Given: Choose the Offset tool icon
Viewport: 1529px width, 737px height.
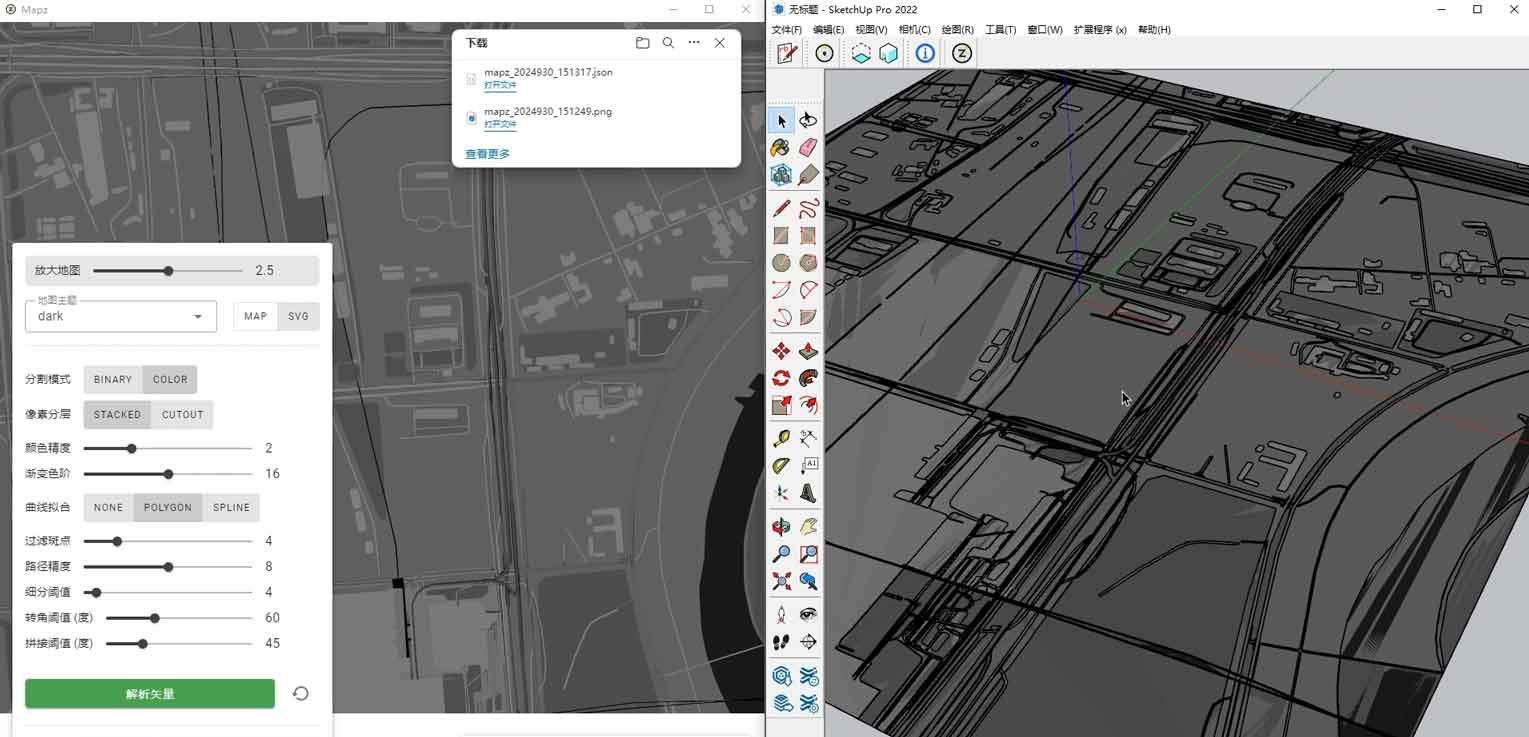Looking at the screenshot, I should [808, 405].
